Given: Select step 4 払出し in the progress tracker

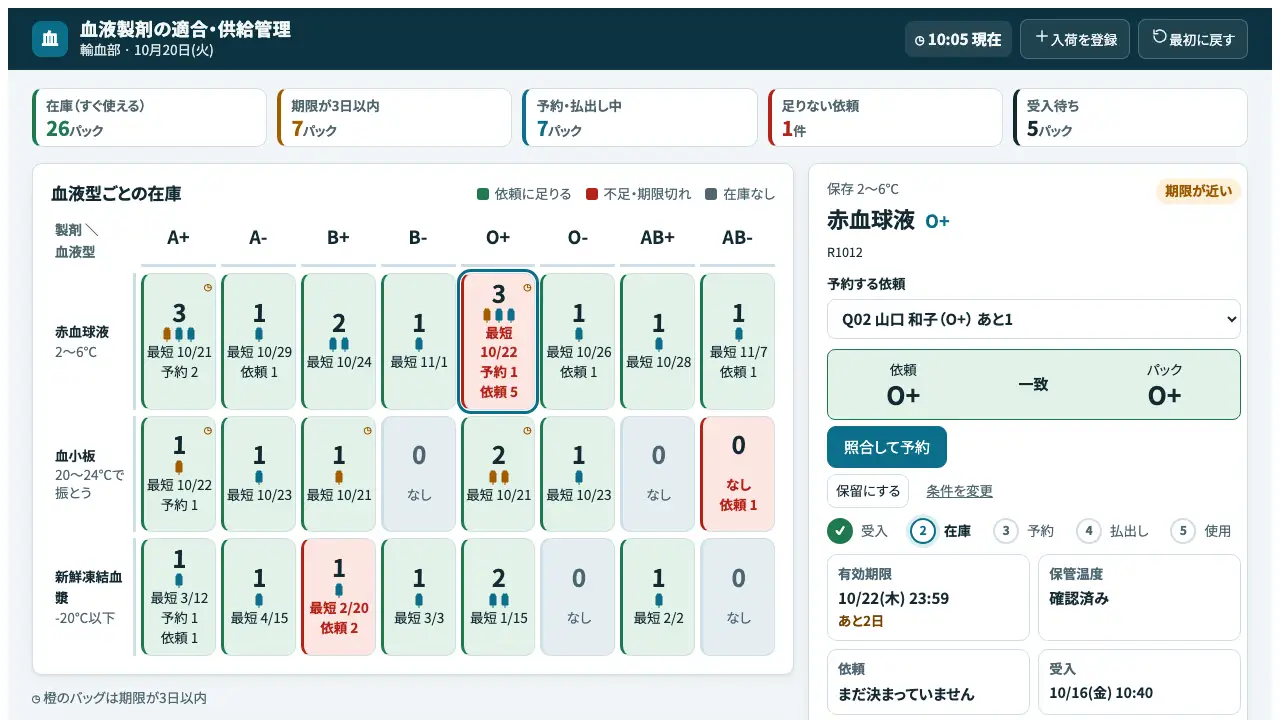Looking at the screenshot, I should point(1112,531).
